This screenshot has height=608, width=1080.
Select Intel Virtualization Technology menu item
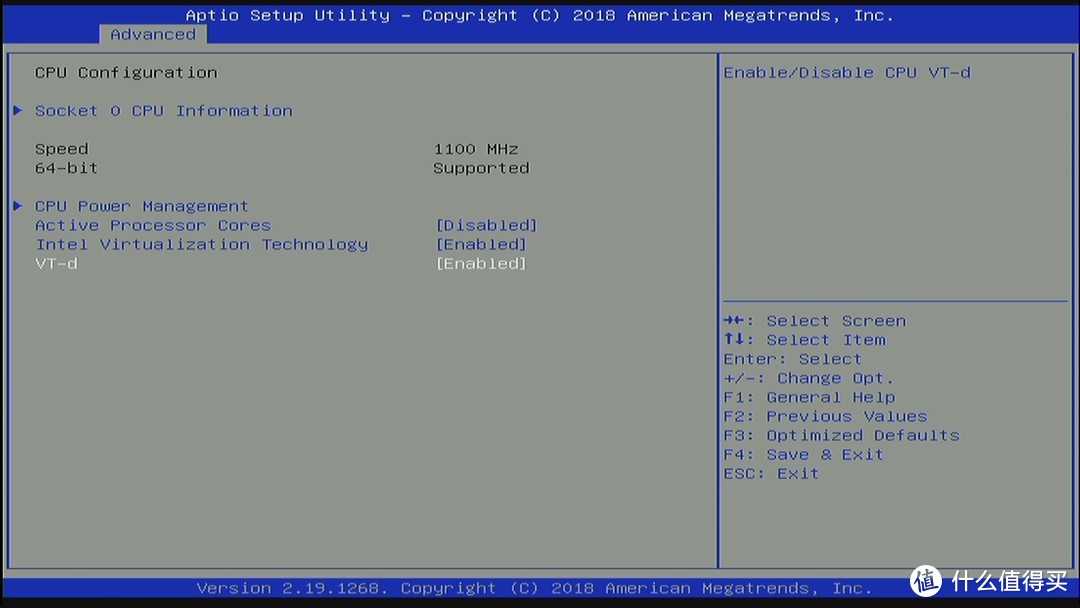pos(202,244)
